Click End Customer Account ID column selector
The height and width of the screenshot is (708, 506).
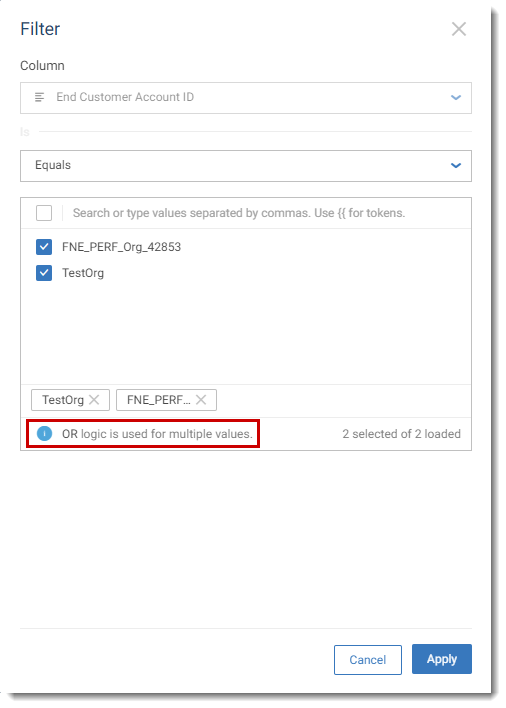pos(246,98)
